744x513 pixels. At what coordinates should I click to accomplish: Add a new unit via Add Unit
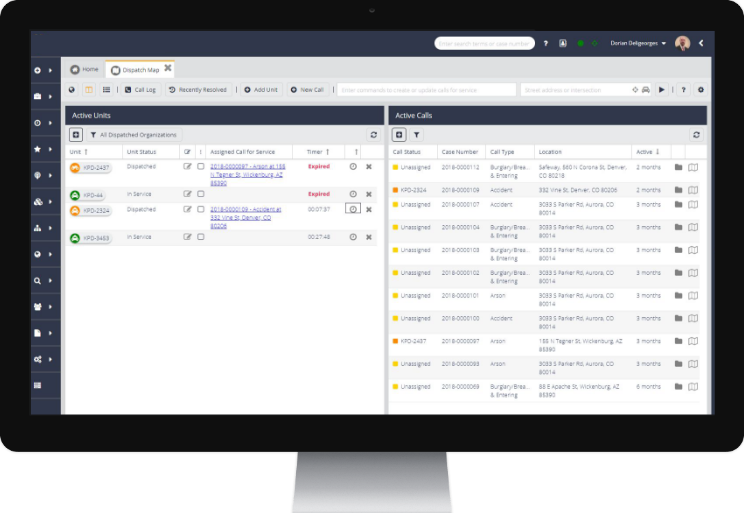point(261,90)
